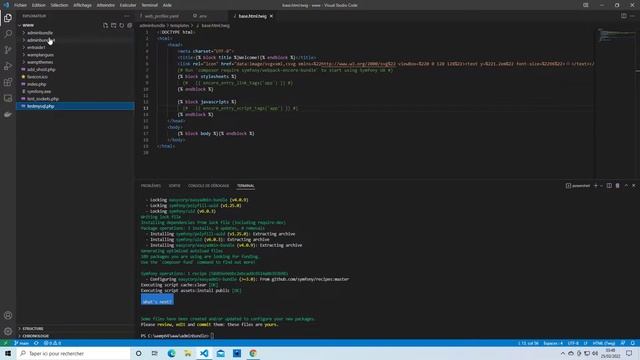The image size is (640, 360).
Task: Expand the STRUCTURE section
Action: coord(33,329)
